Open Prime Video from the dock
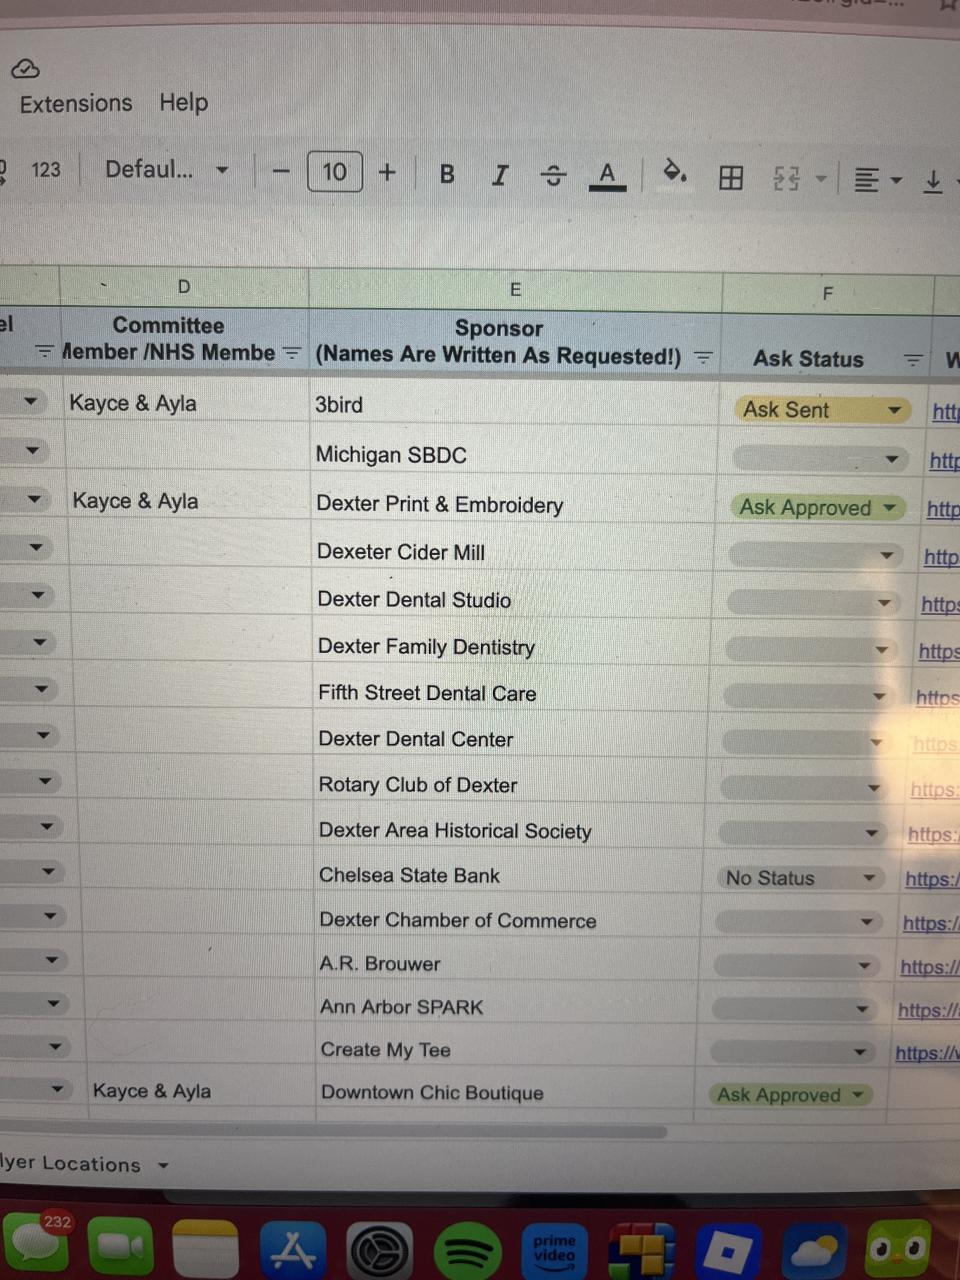The height and width of the screenshot is (1280, 960). pyautogui.click(x=554, y=1252)
